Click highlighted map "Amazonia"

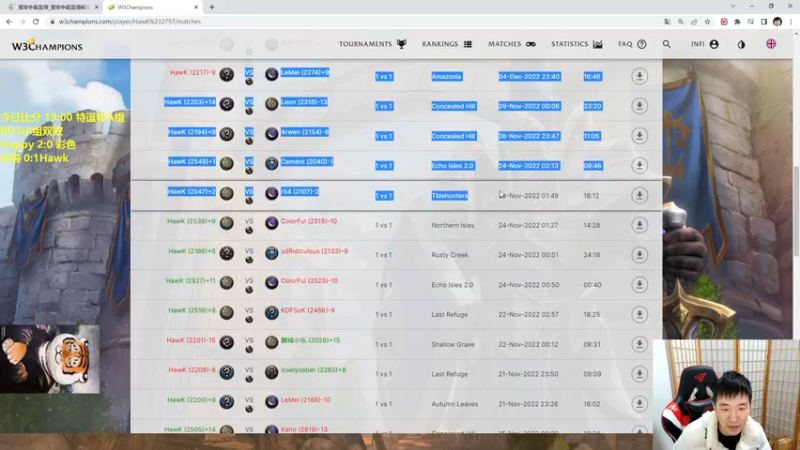tap(446, 77)
